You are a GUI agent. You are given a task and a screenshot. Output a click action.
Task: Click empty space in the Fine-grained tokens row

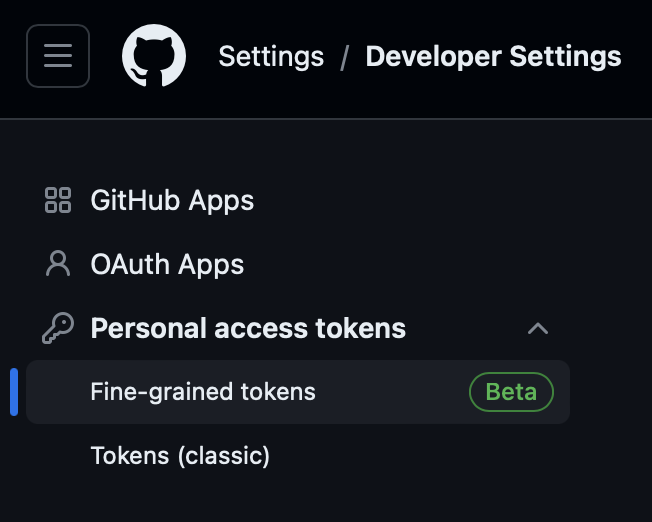point(390,392)
